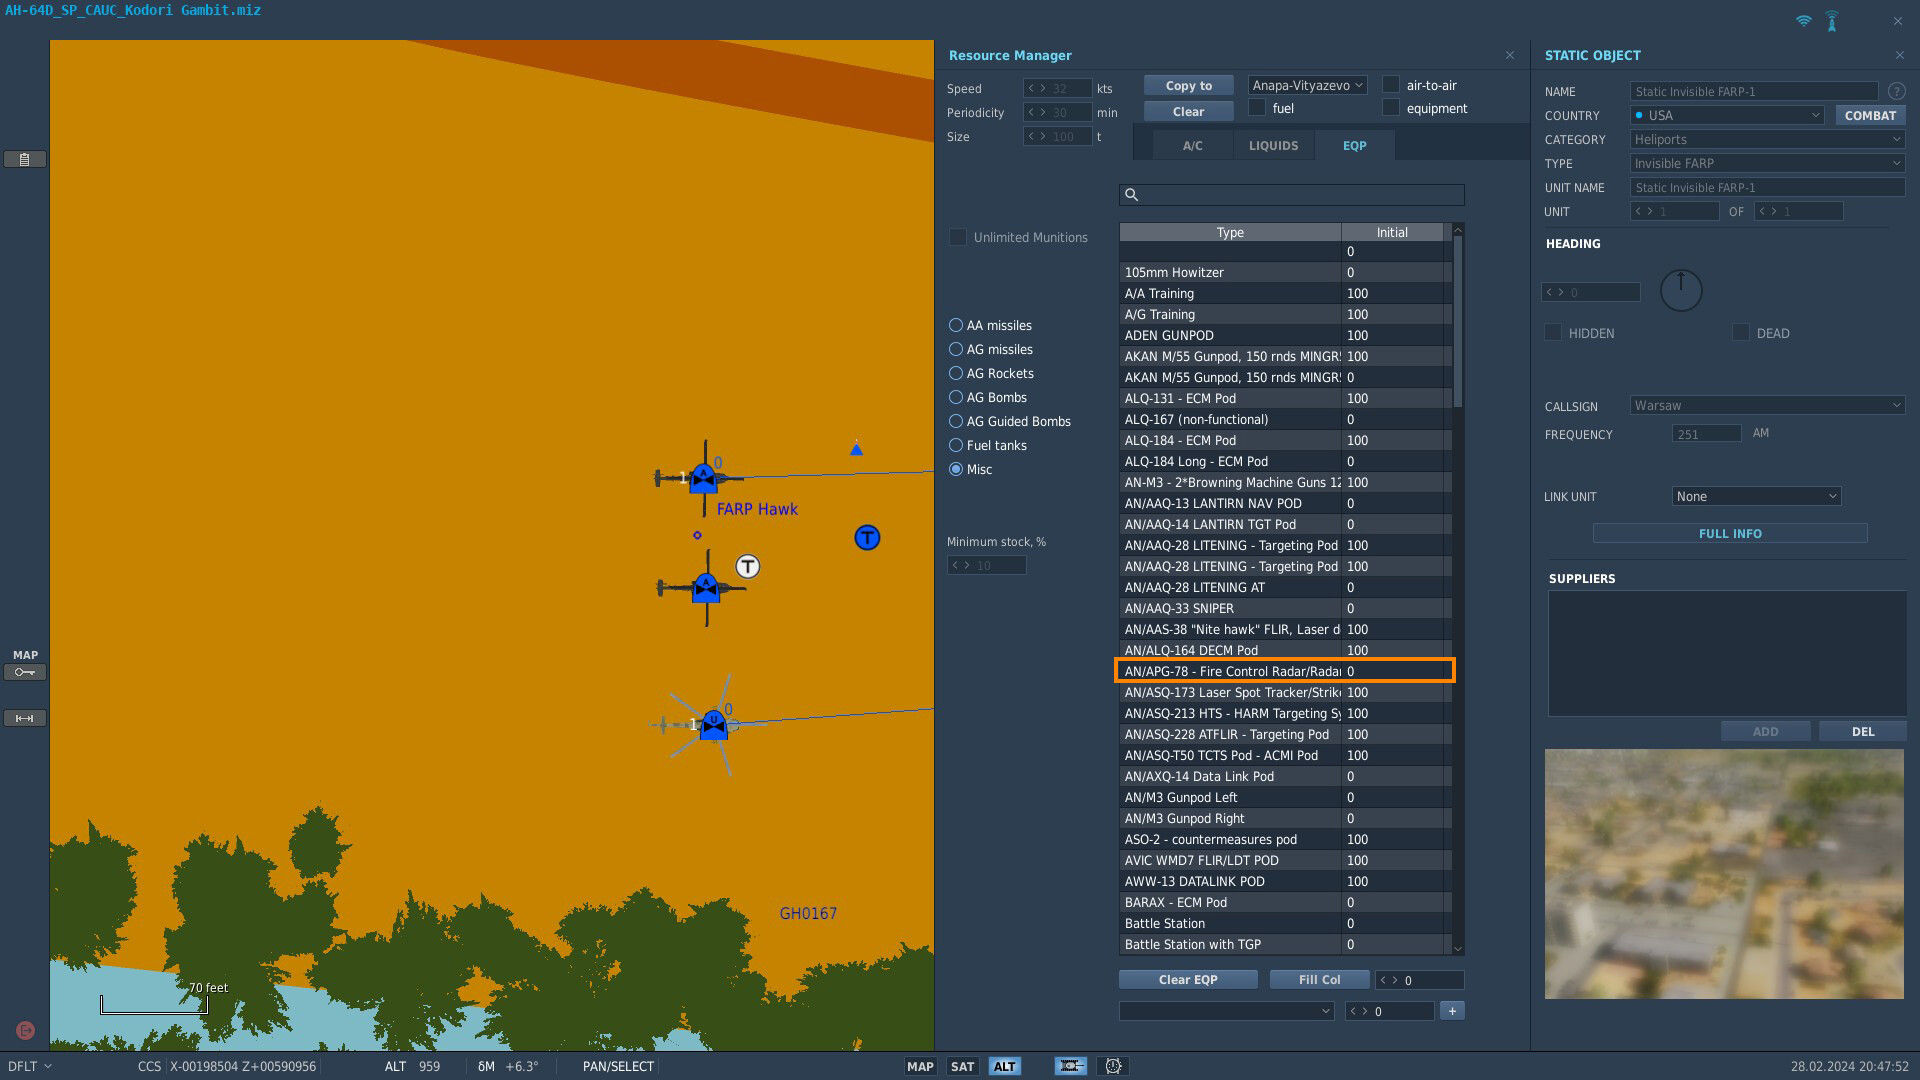Screen dimensions: 1920x1080
Task: Click the red exit icon in the bottom corner
Action: pyautogui.click(x=26, y=1030)
